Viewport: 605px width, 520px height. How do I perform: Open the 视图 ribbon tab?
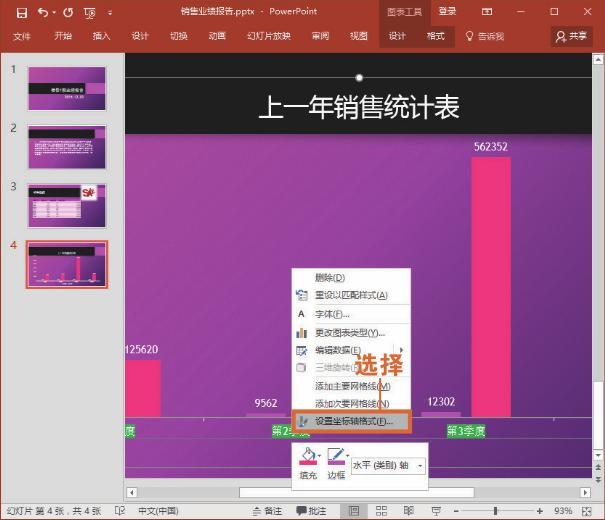pos(359,36)
